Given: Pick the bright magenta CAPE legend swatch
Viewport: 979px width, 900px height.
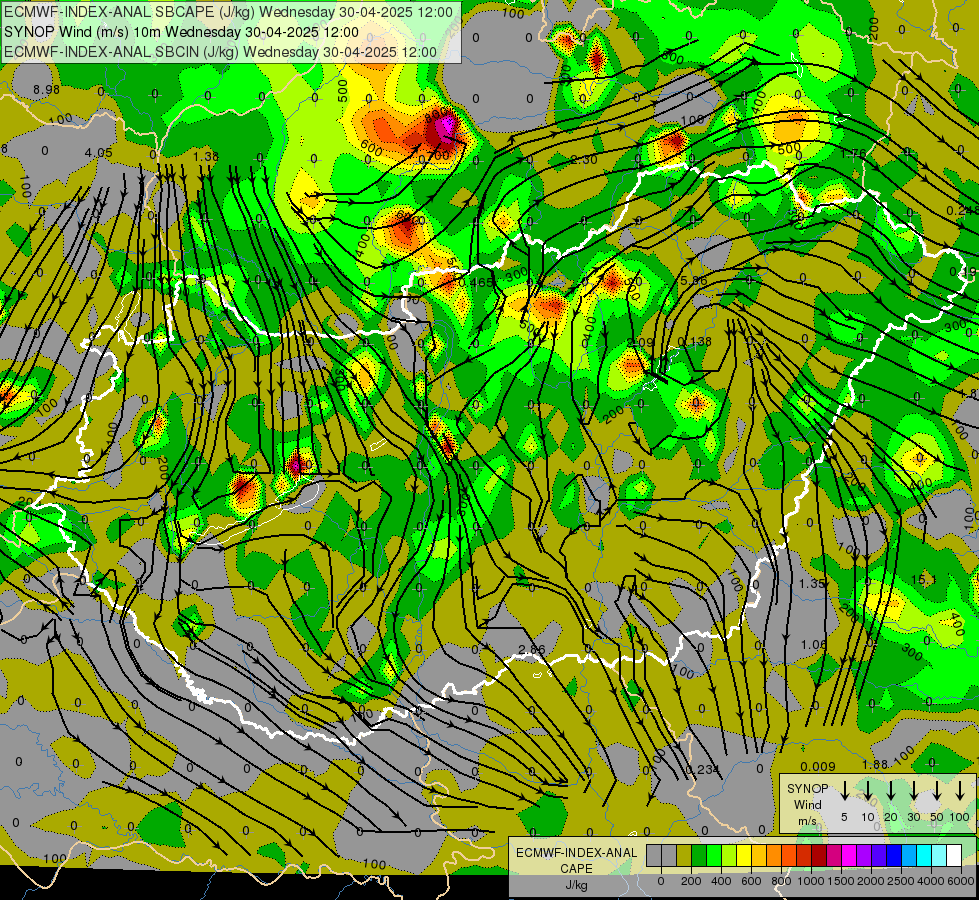Looking at the screenshot, I should [849, 855].
